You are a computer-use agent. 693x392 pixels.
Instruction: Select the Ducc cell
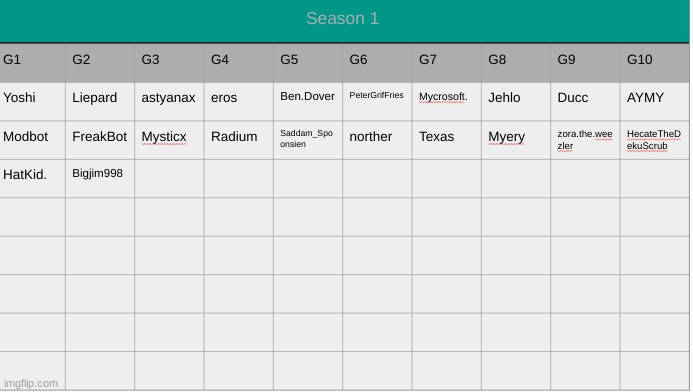click(x=586, y=102)
